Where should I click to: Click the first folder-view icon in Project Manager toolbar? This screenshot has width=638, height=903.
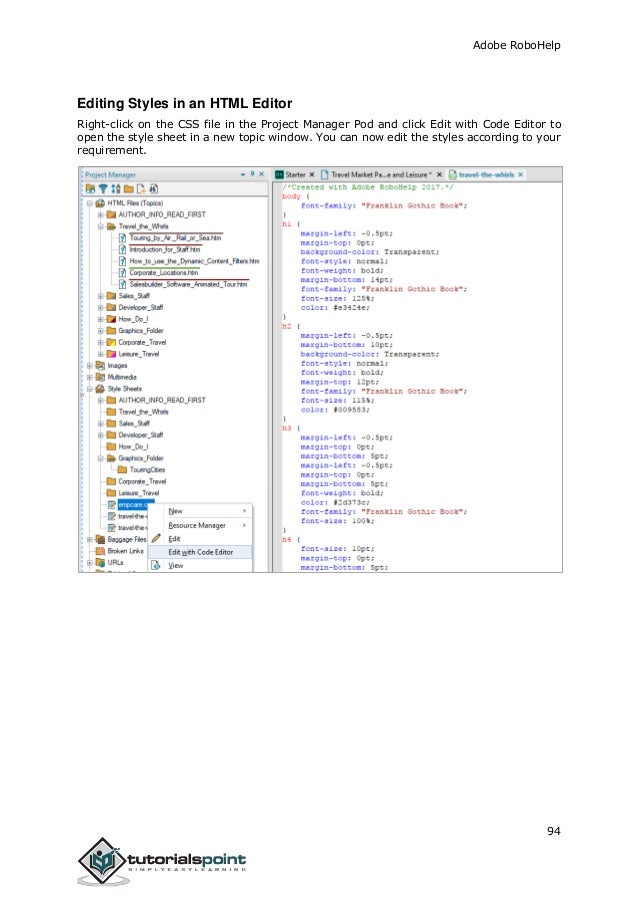click(90, 189)
